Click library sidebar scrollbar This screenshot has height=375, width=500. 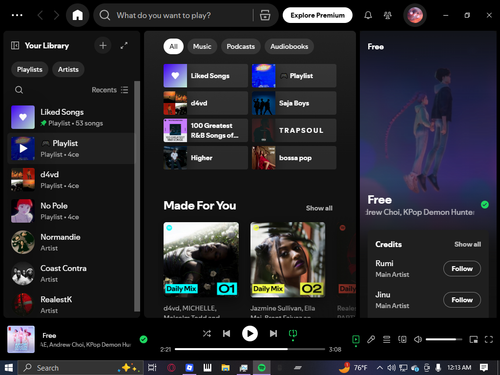coord(137,196)
